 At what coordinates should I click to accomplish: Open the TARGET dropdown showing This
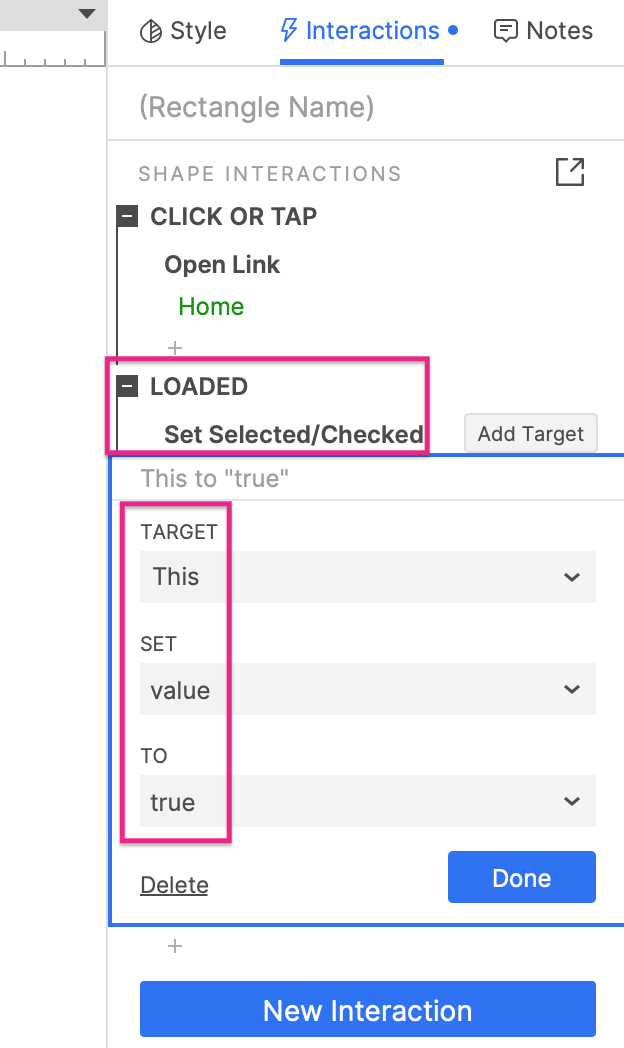pos(367,577)
